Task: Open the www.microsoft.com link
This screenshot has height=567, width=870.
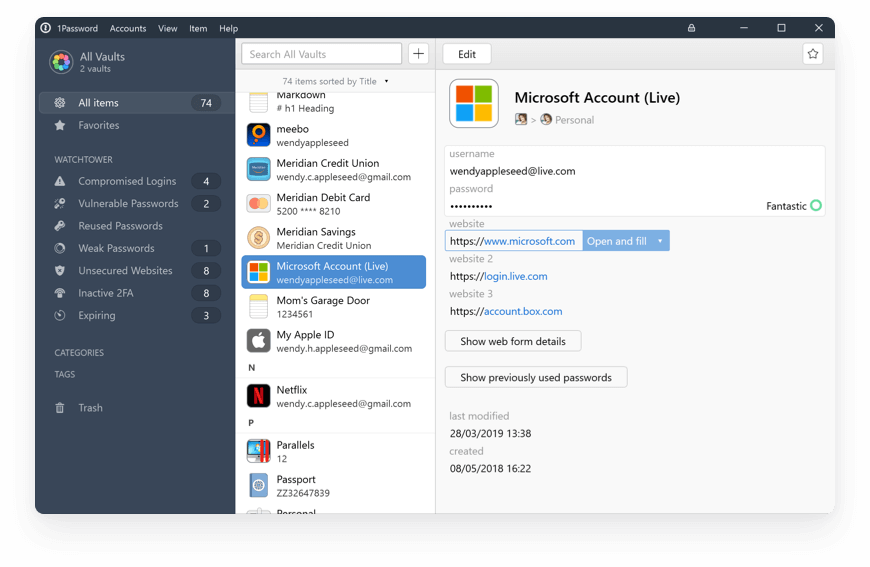Action: pos(529,241)
